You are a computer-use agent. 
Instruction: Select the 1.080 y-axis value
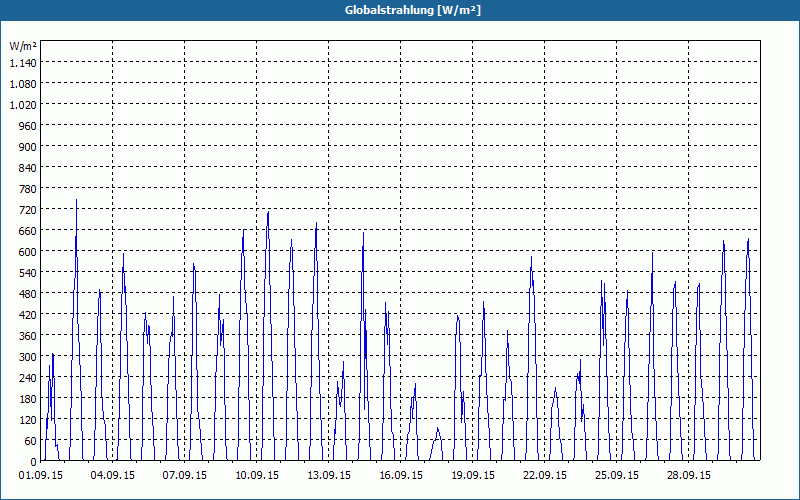[x=23, y=84]
